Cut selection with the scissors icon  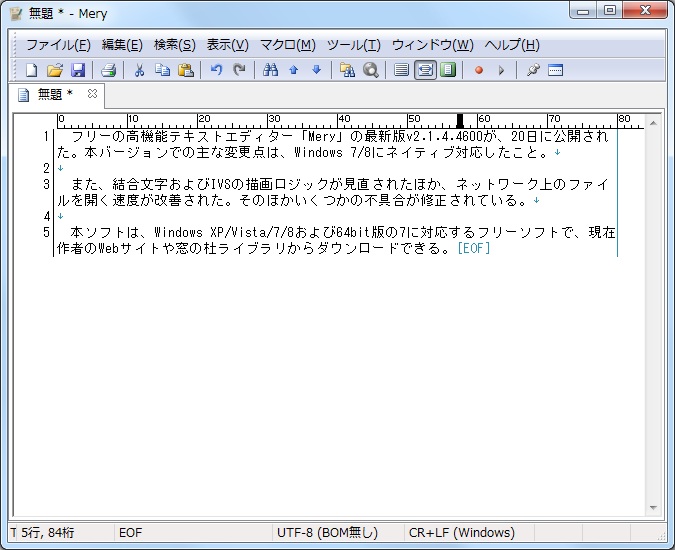[x=139, y=70]
